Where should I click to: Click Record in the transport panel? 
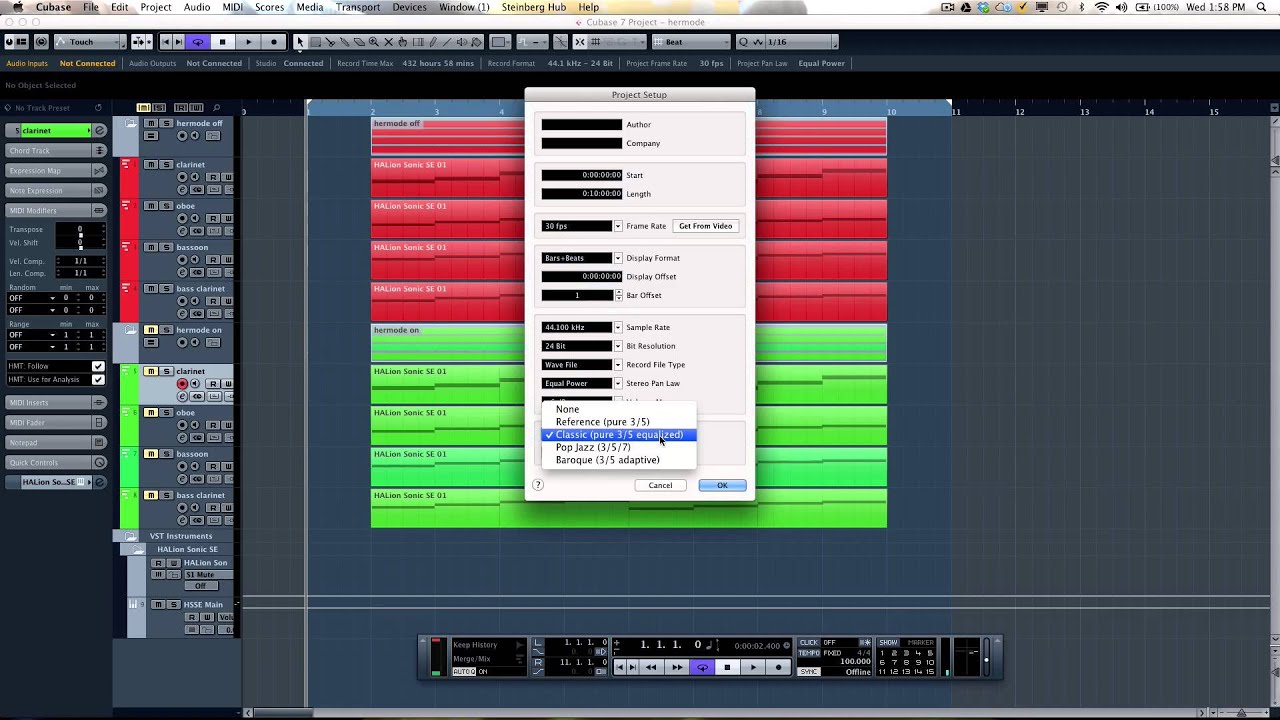[x=778, y=667]
